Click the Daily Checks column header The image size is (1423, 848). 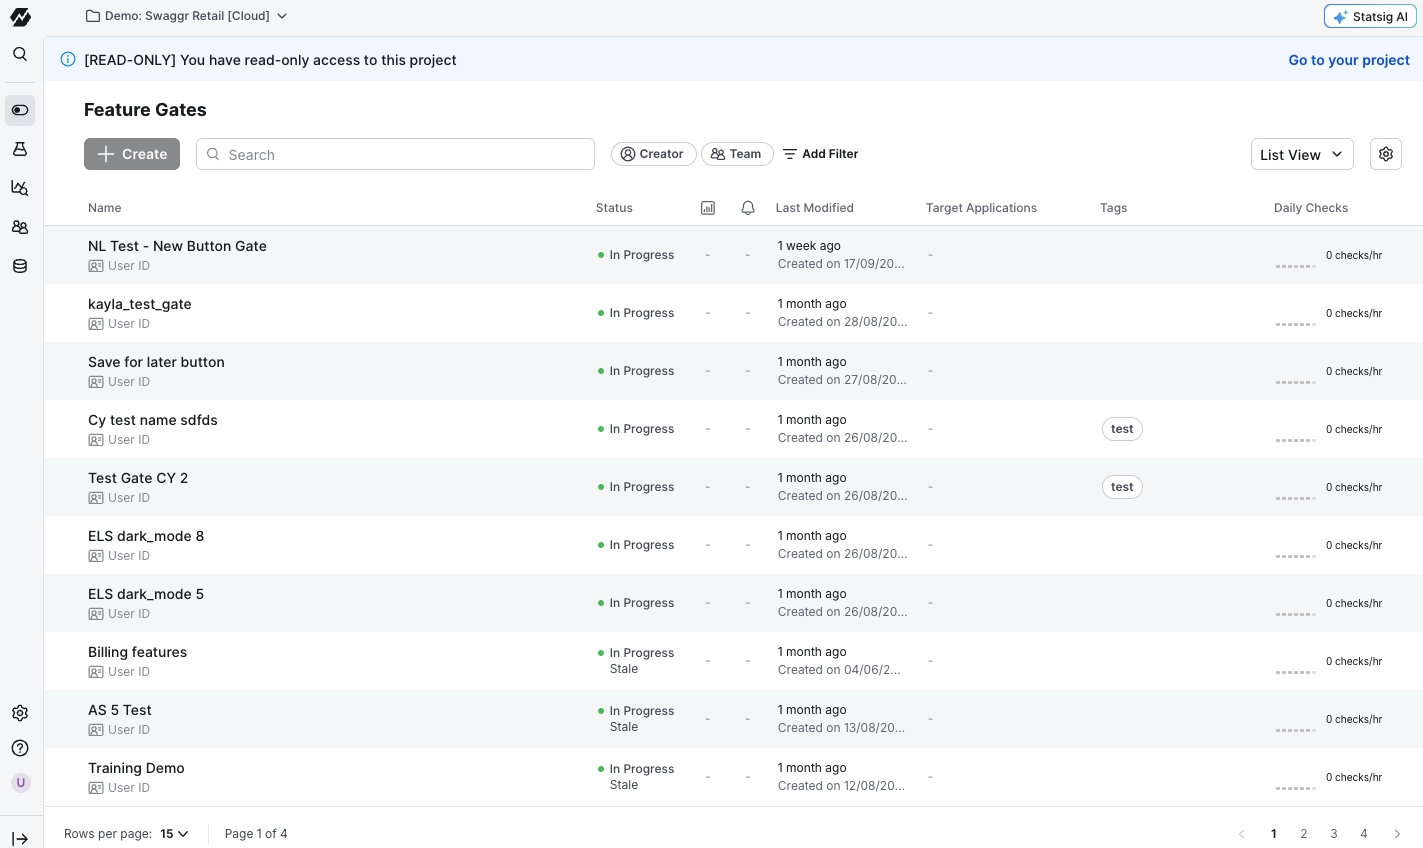1310,208
